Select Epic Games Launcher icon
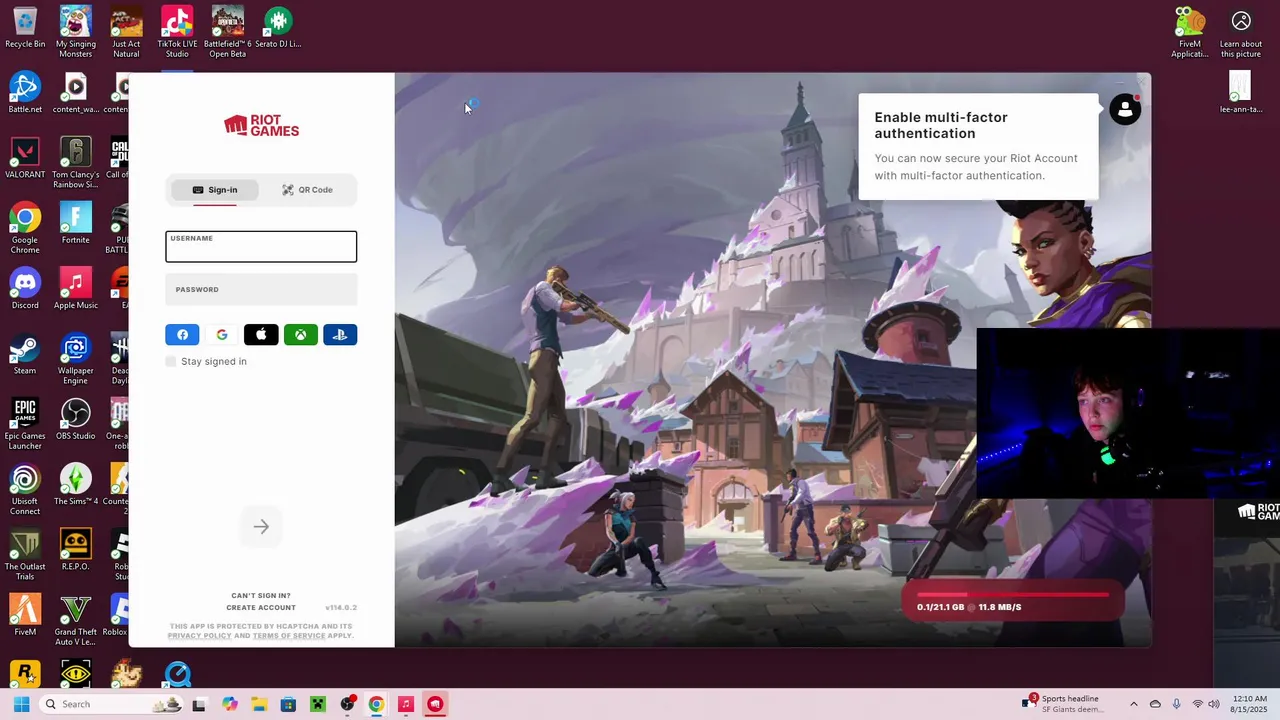 25,424
